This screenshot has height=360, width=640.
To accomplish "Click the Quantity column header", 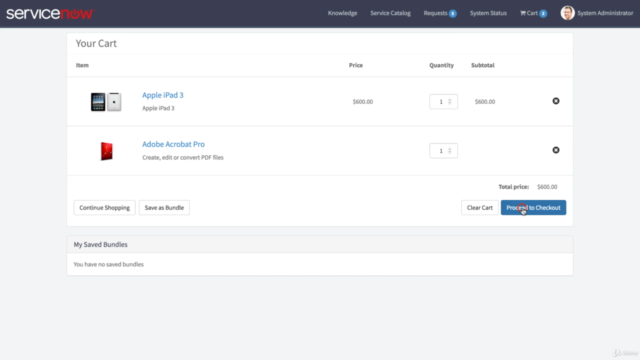I will click(x=441, y=65).
